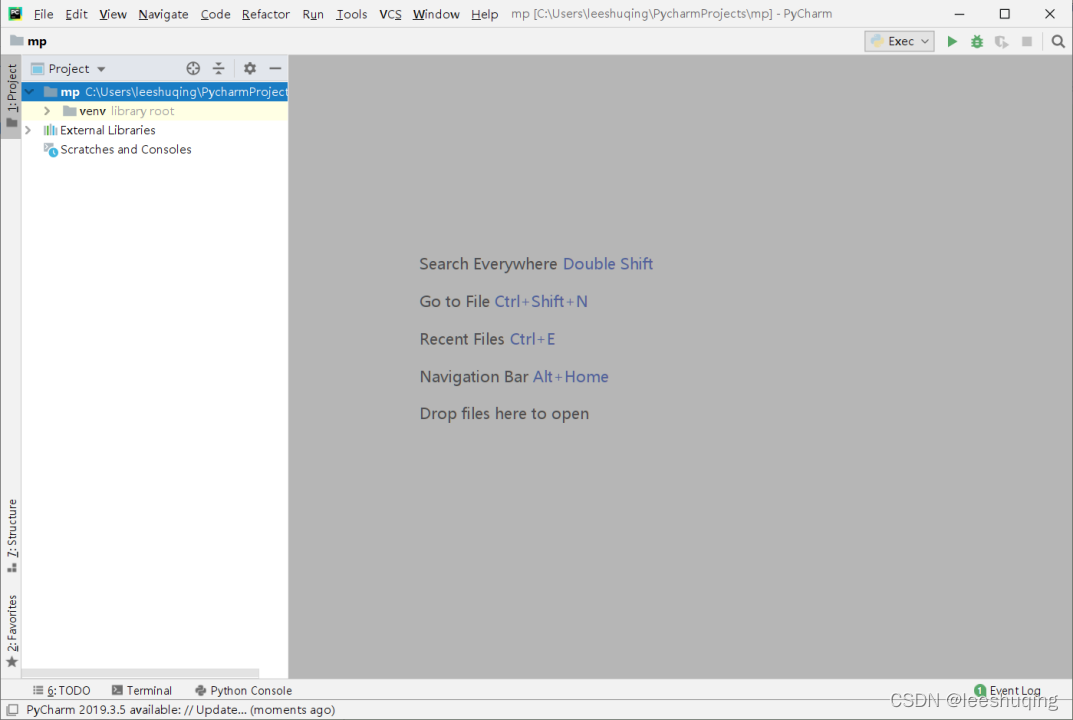1073x720 pixels.
Task: Close the PyCharm window
Action: coord(1050,14)
